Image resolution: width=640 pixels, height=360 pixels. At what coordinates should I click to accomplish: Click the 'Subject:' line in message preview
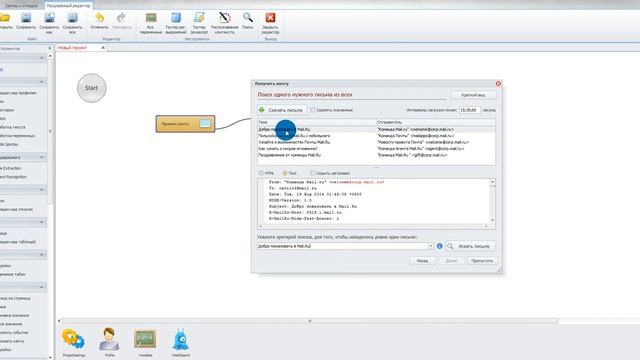pyautogui.click(x=313, y=207)
